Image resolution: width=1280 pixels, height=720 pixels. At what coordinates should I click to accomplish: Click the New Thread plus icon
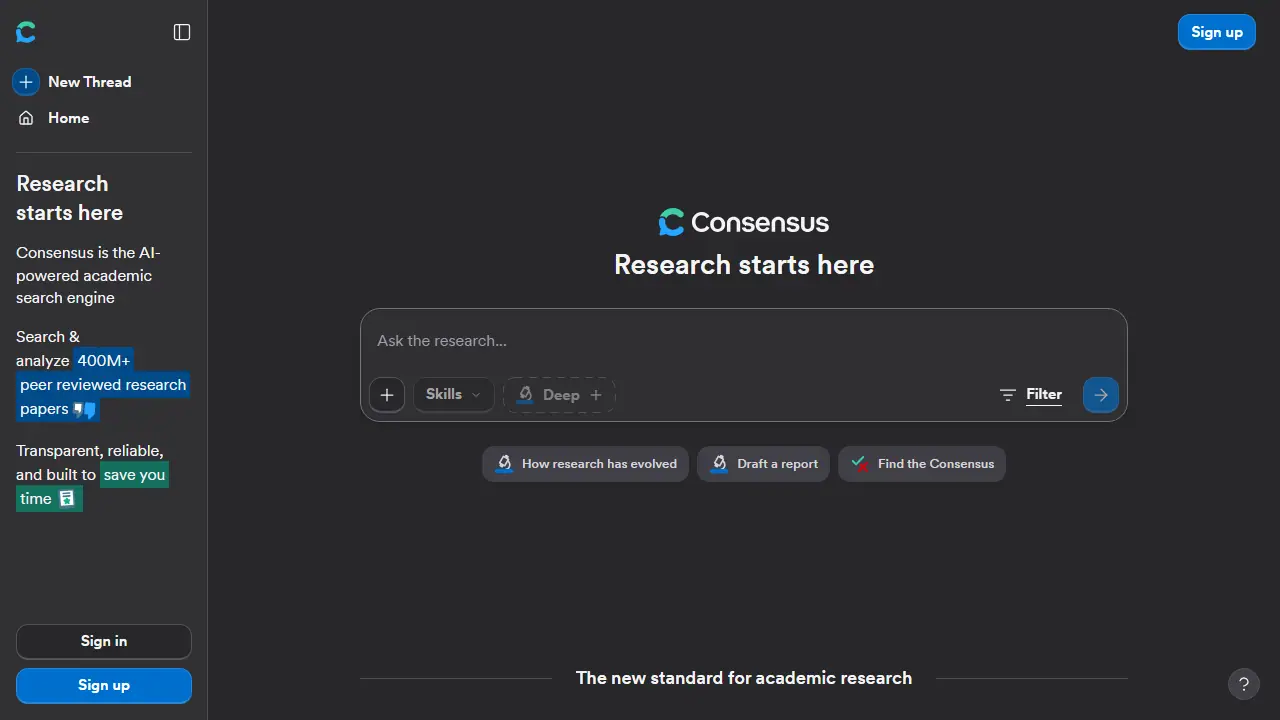pyautogui.click(x=26, y=82)
